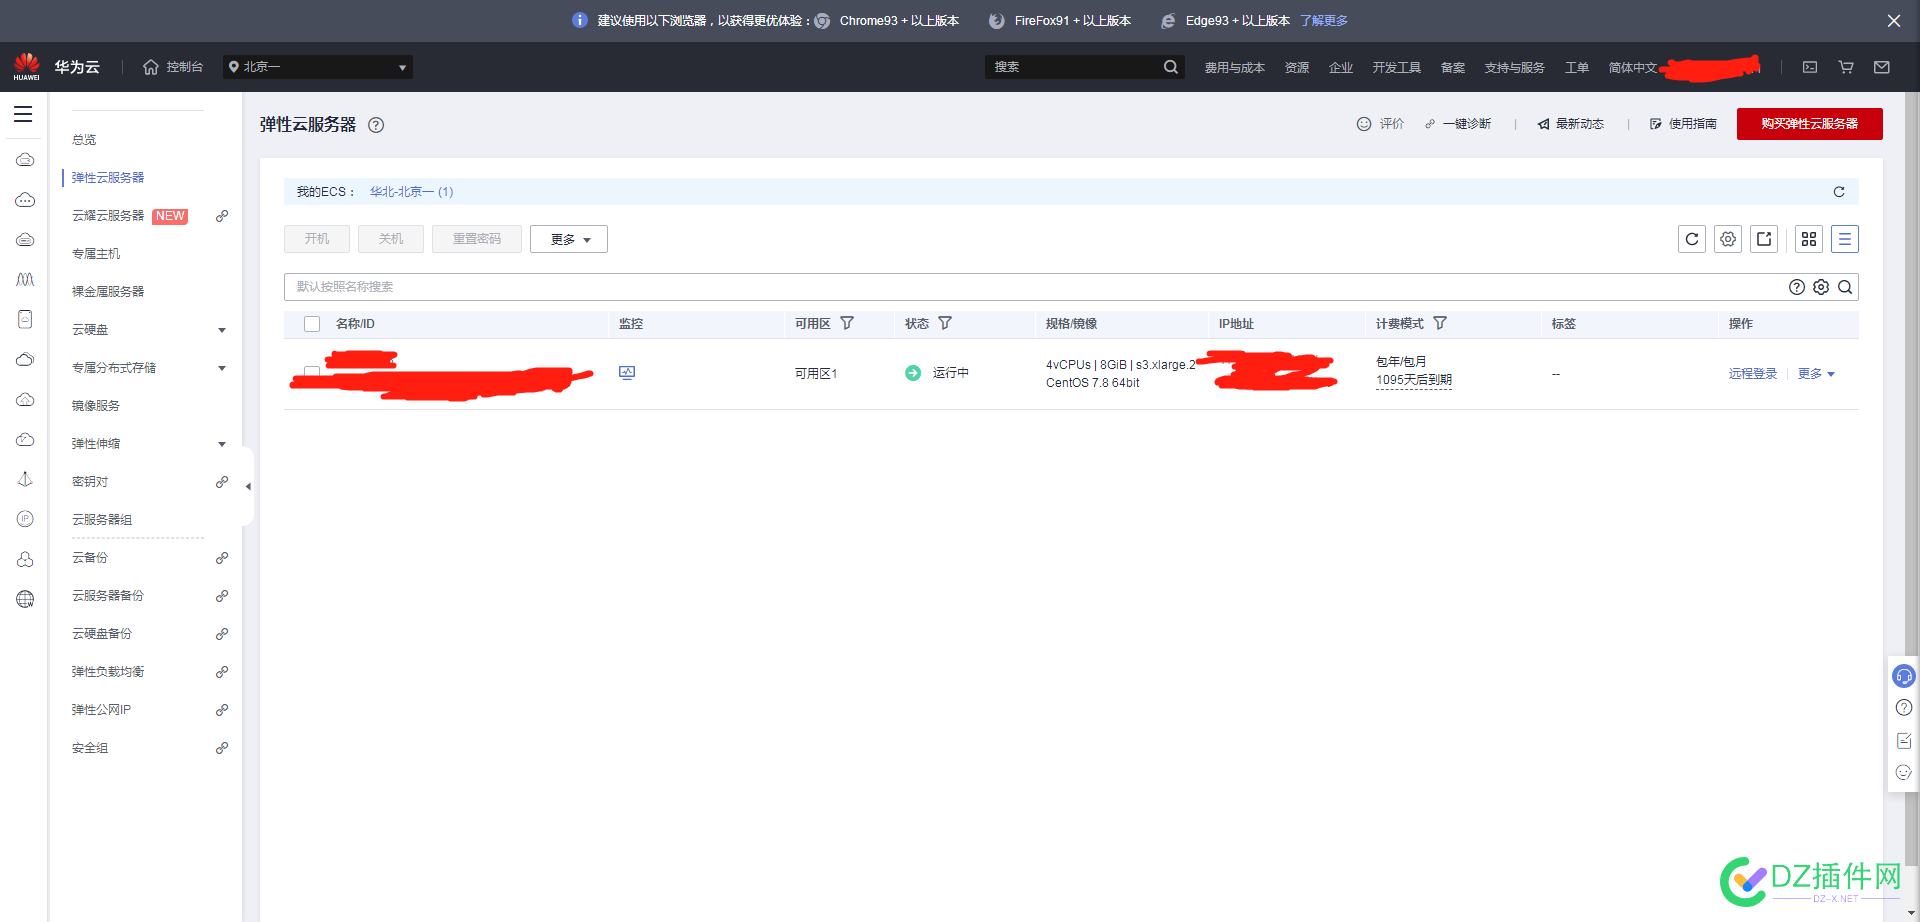Open the CloudShell terminal icon
Viewport: 1920px width, 922px height.
pos(1810,67)
